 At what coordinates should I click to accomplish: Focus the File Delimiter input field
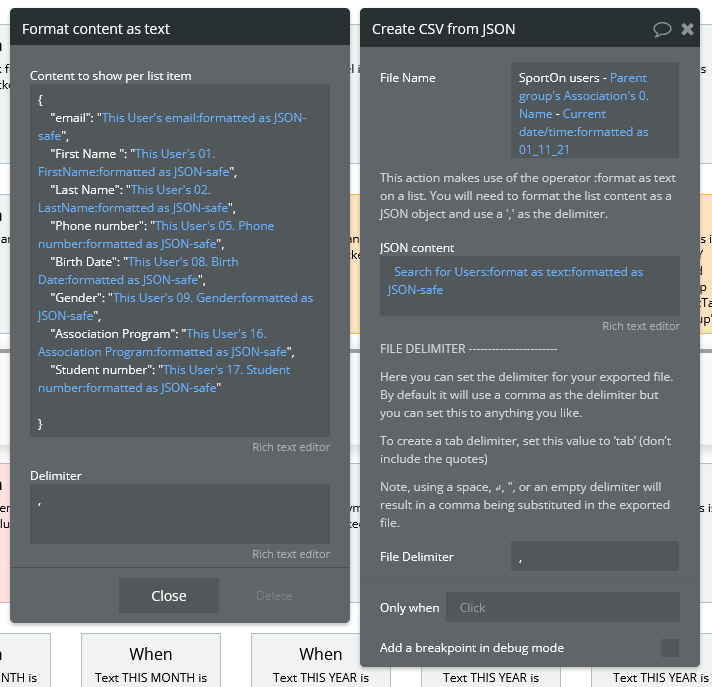594,557
